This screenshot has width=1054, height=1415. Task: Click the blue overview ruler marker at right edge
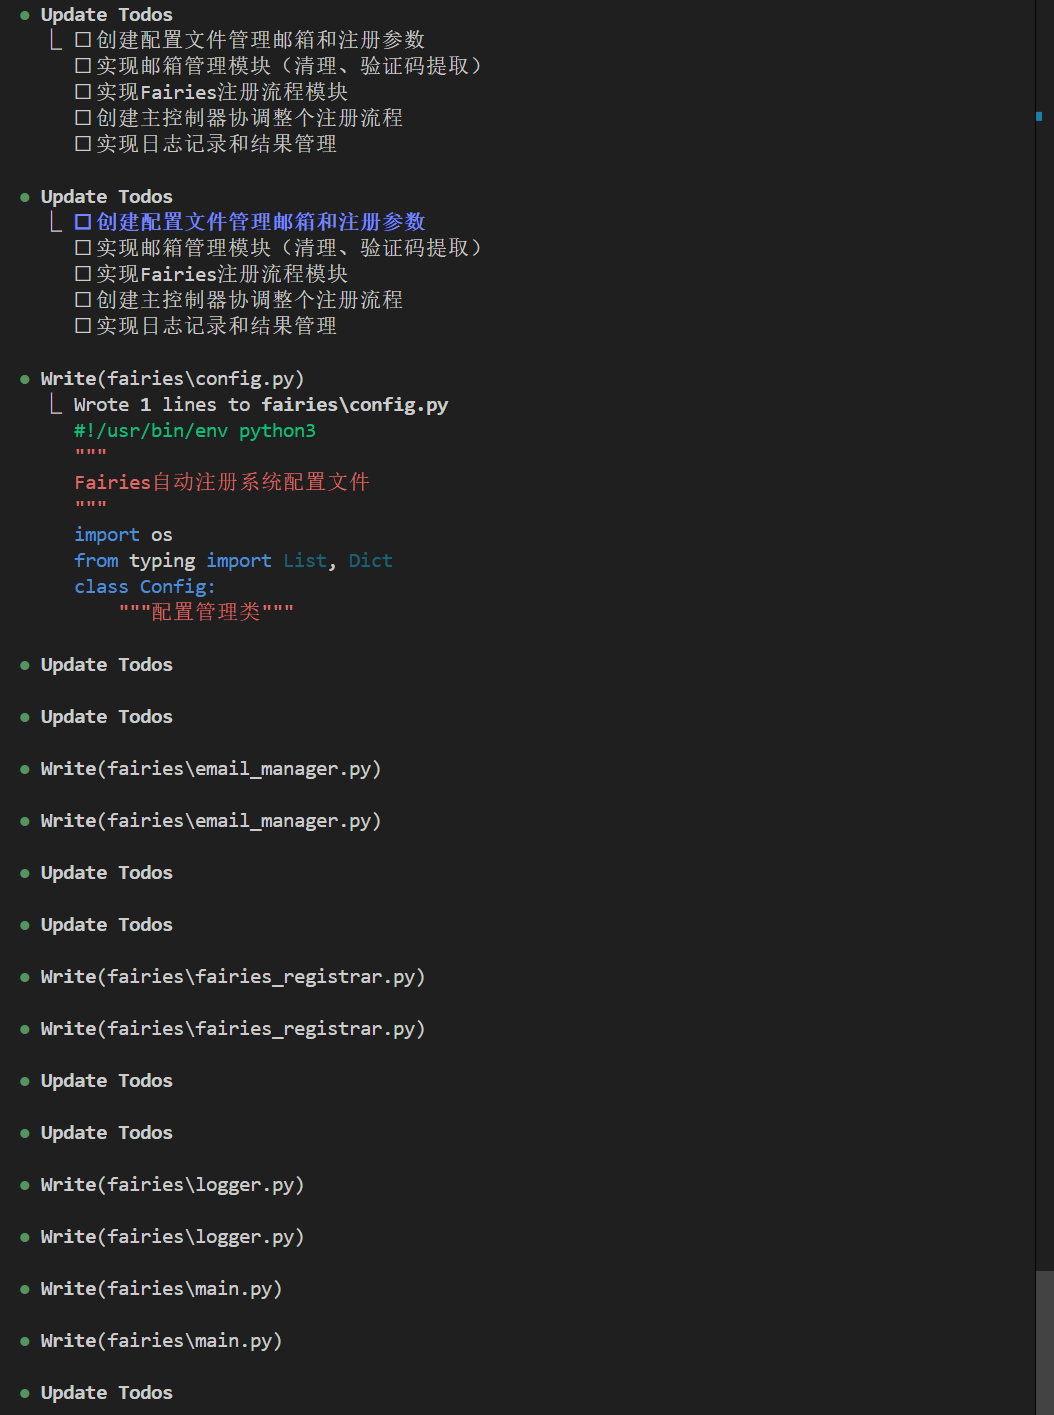pyautogui.click(x=1039, y=117)
